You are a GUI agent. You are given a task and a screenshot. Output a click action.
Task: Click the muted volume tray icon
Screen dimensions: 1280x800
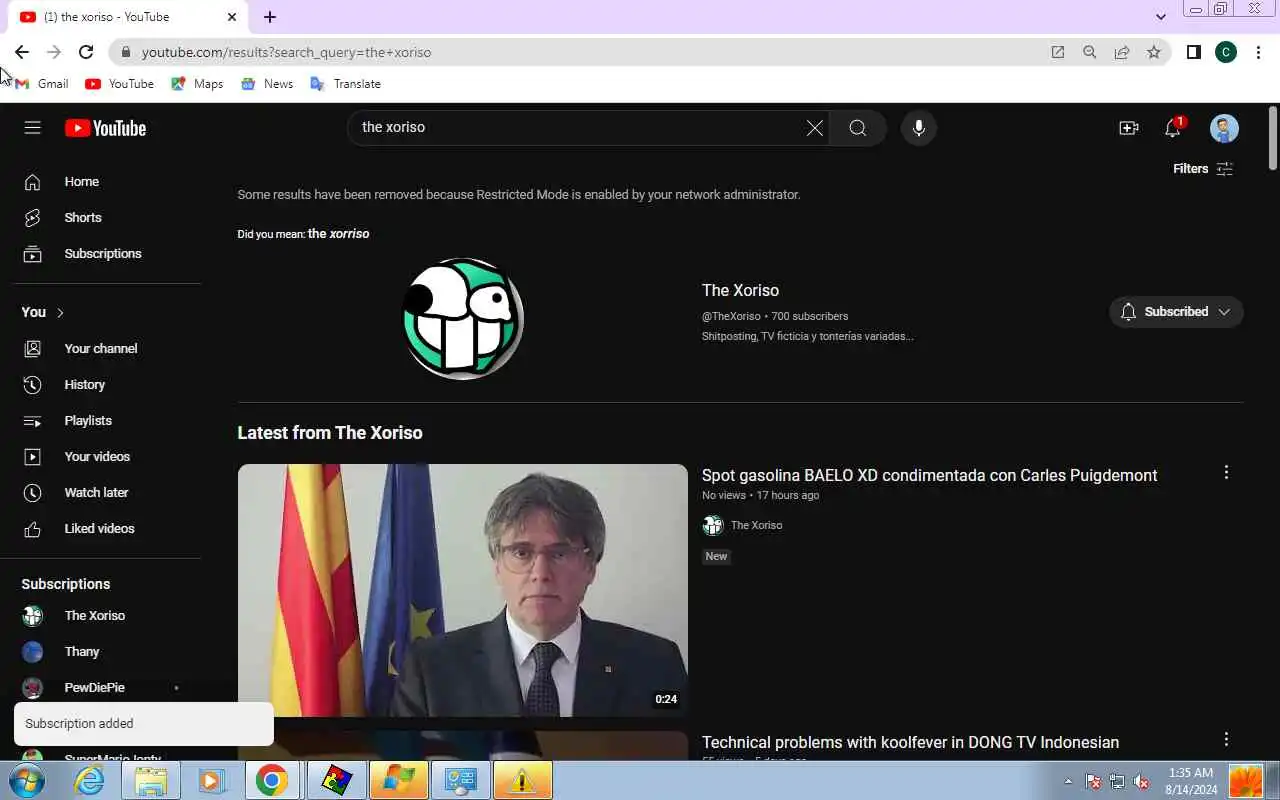click(x=1140, y=782)
